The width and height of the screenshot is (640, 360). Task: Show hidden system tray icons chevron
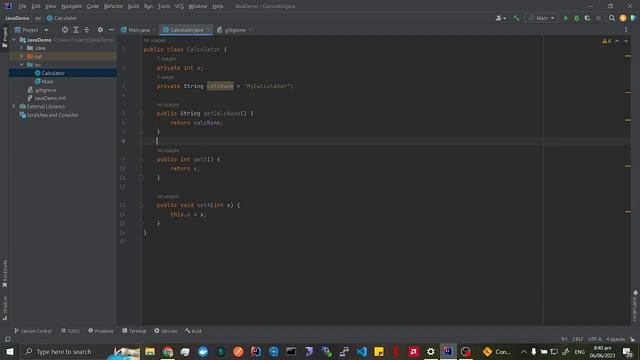click(x=524, y=351)
